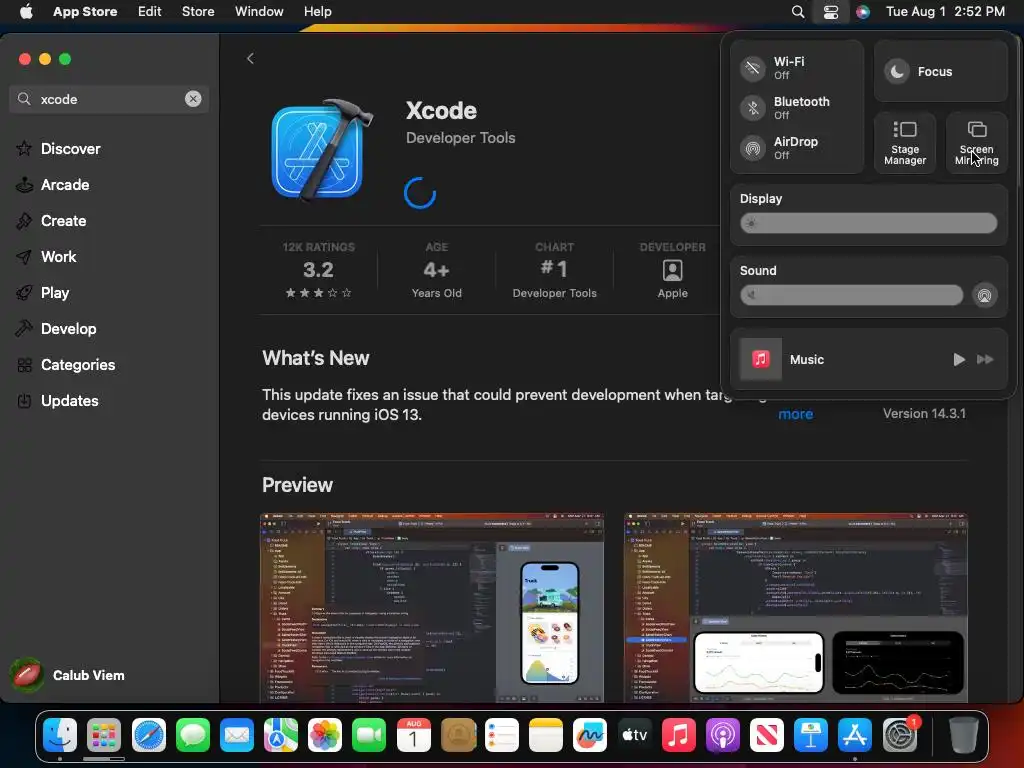The image size is (1024, 768).
Task: Open second Xcode preview screenshot
Action: pos(795,608)
